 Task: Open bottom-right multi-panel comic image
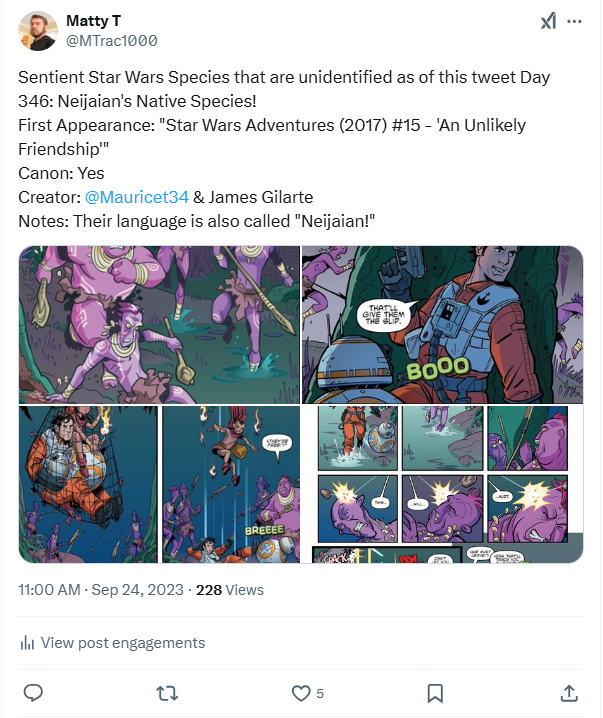[442, 484]
